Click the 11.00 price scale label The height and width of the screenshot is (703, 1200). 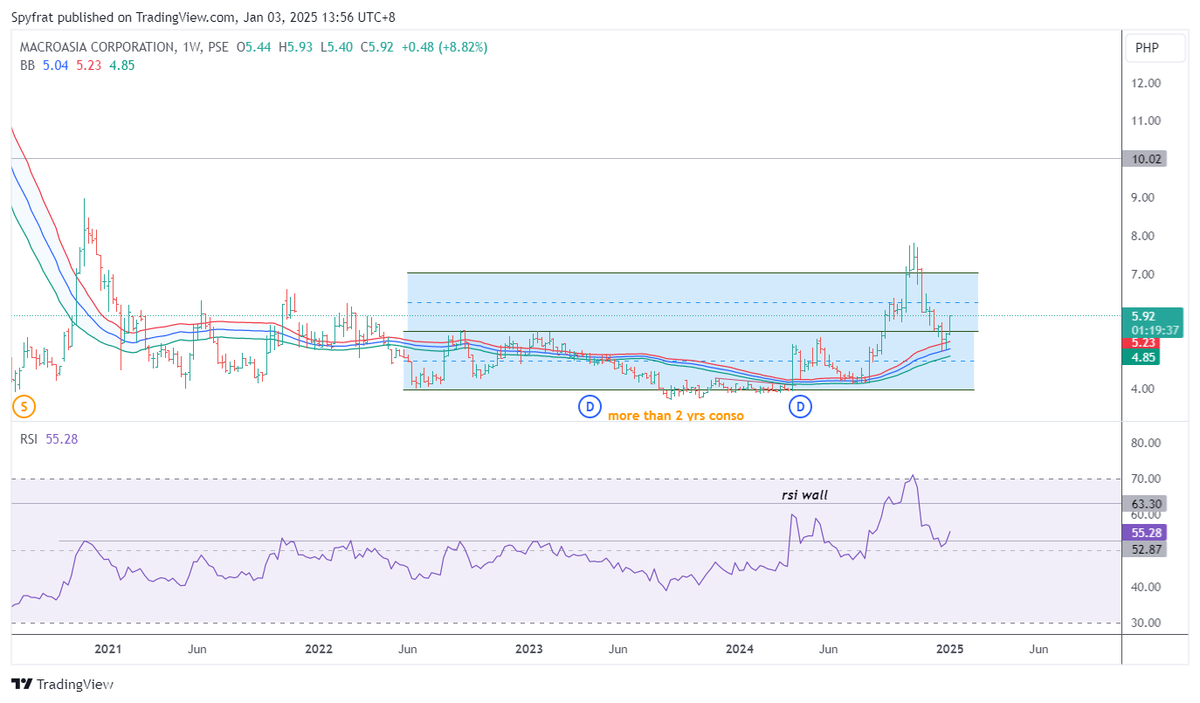pos(1146,121)
